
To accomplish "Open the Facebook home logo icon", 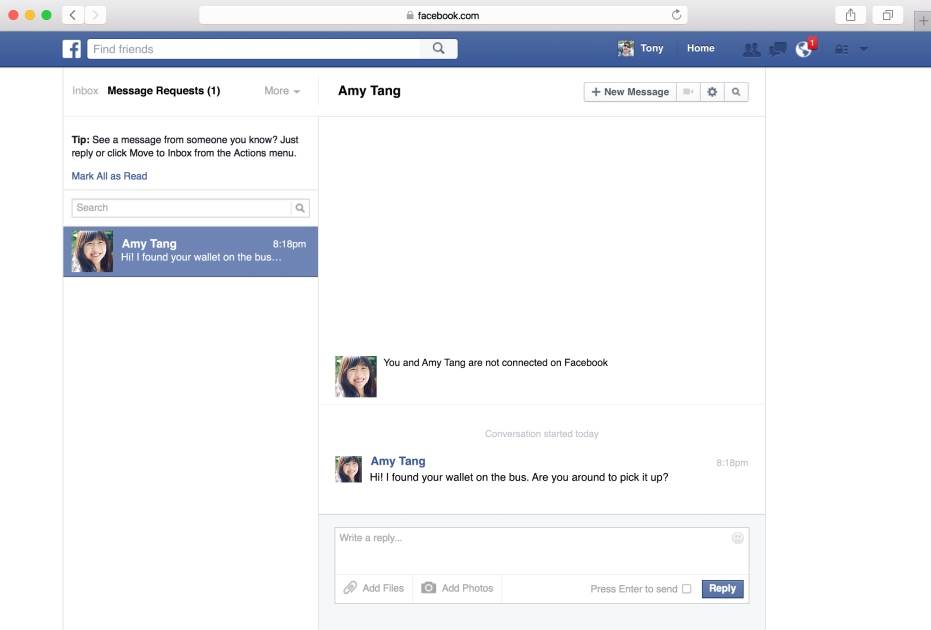I will (71, 48).
